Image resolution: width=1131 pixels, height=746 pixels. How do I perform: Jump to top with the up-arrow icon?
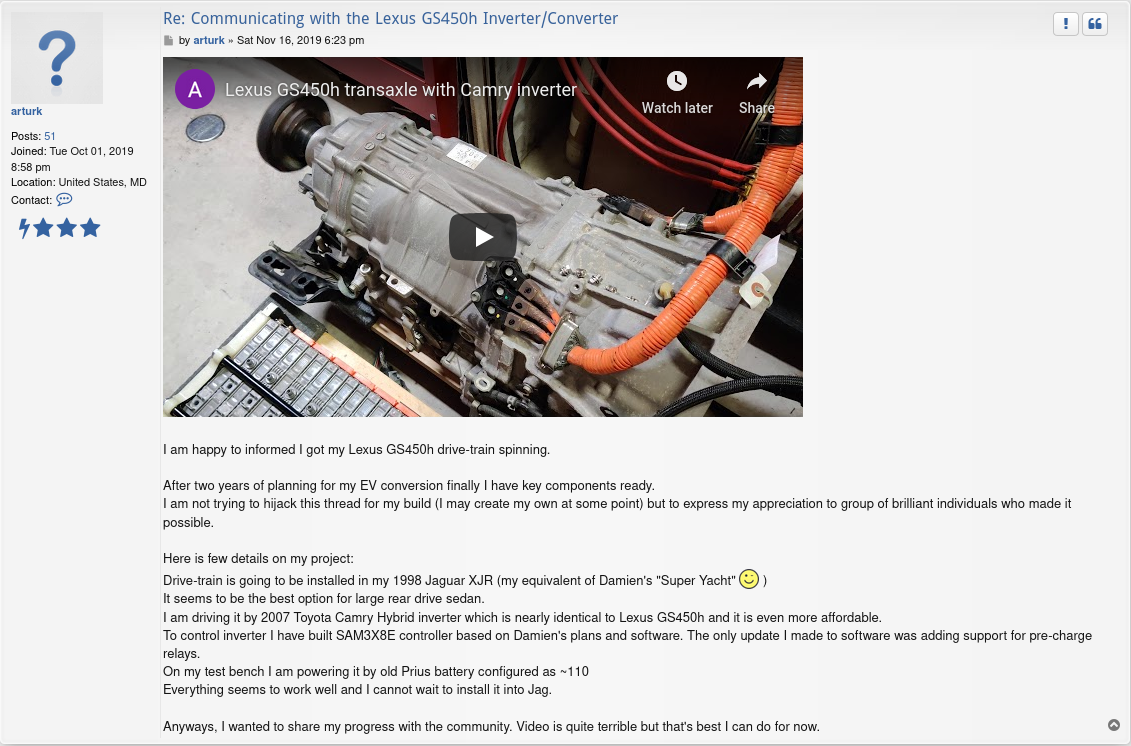[x=1114, y=725]
